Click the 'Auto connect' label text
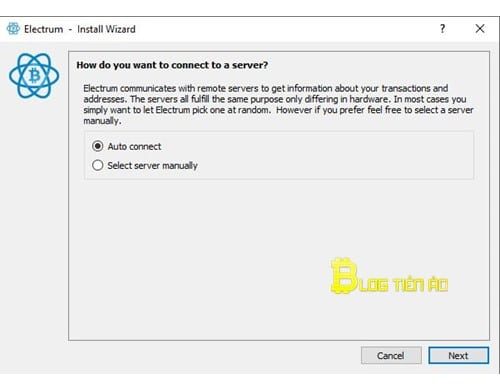Viewport: 500px width, 390px height. [134, 146]
